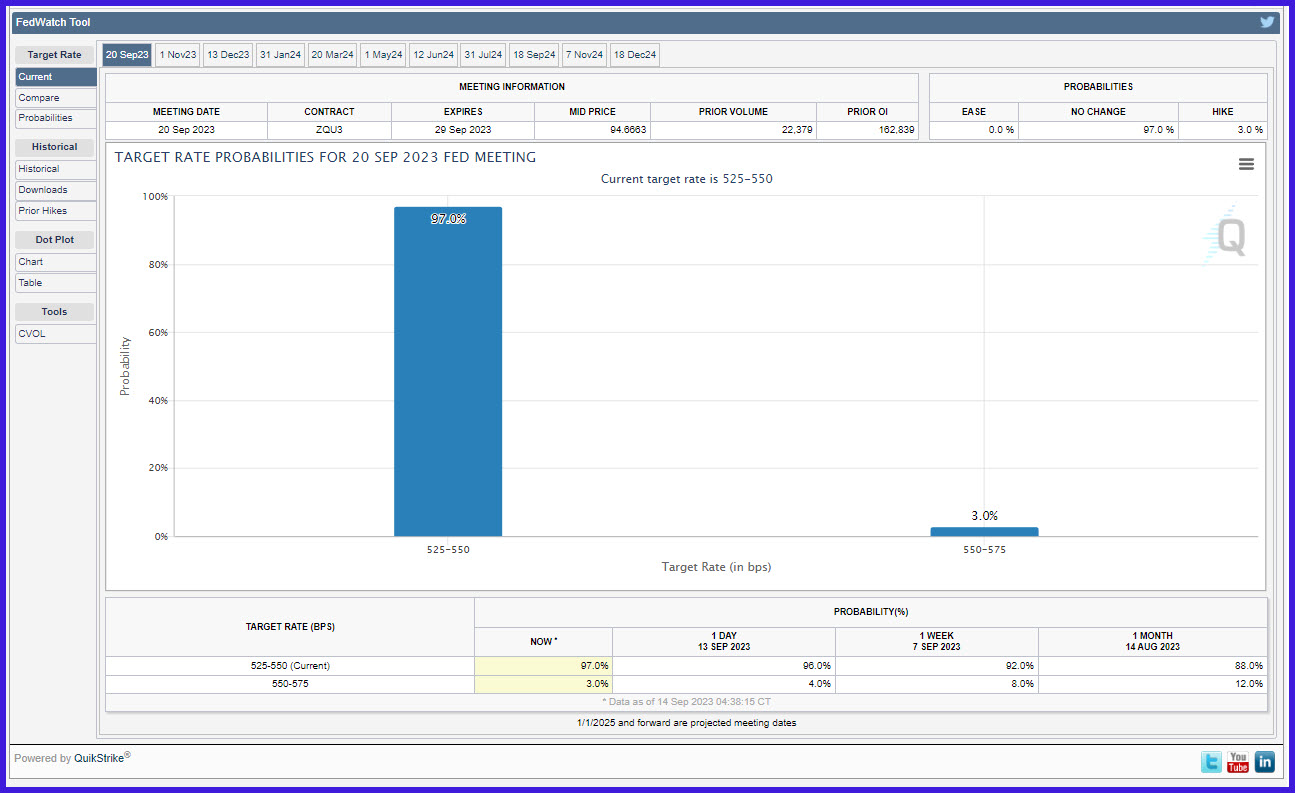Click the small 550-575 probability bar
The height and width of the screenshot is (793, 1295).
coord(984,531)
